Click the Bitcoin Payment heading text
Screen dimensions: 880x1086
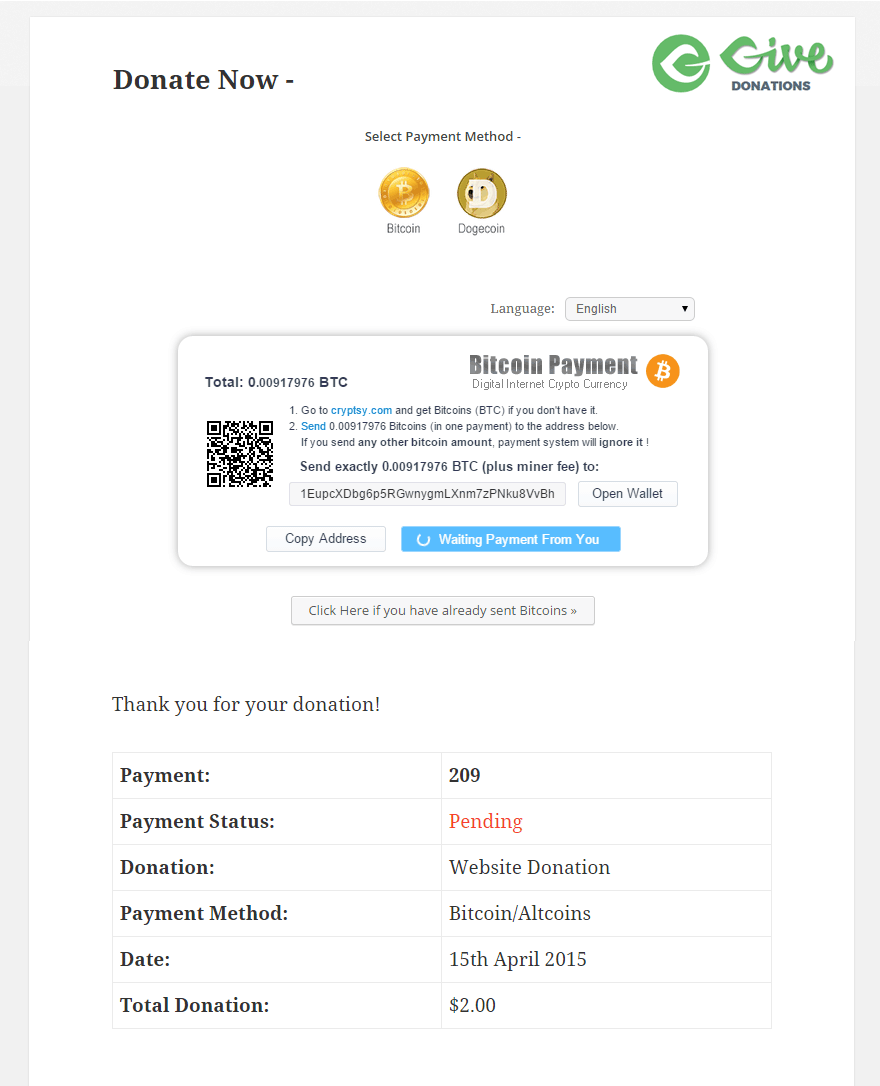[553, 365]
